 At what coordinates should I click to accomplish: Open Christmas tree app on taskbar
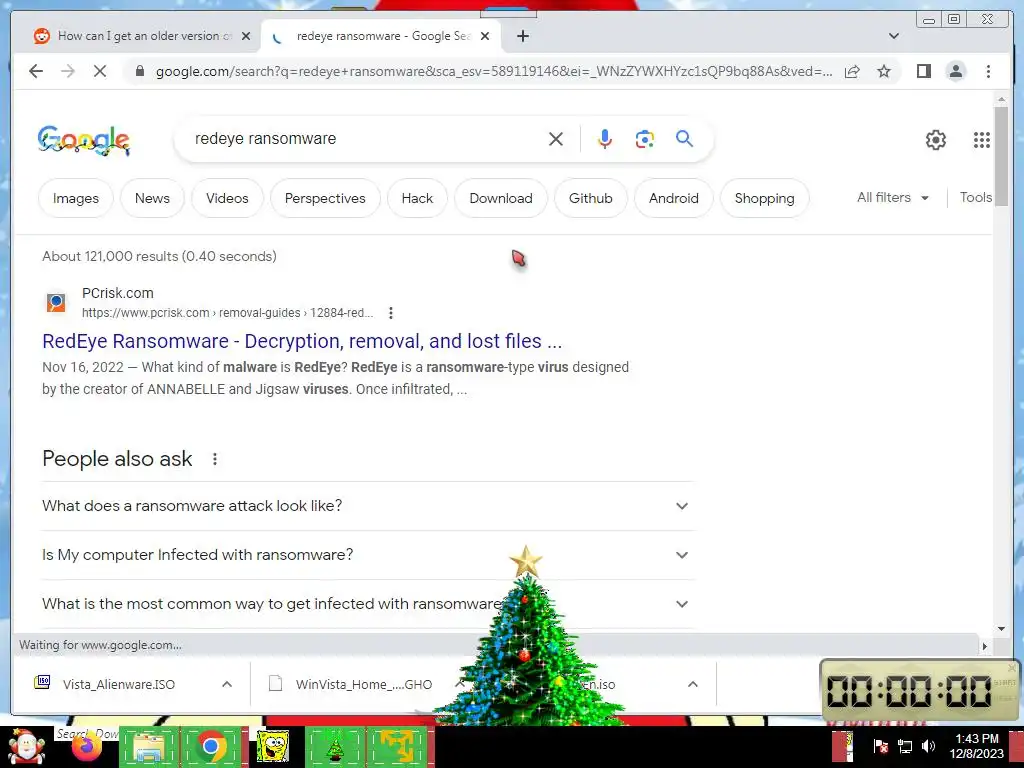pos(334,746)
